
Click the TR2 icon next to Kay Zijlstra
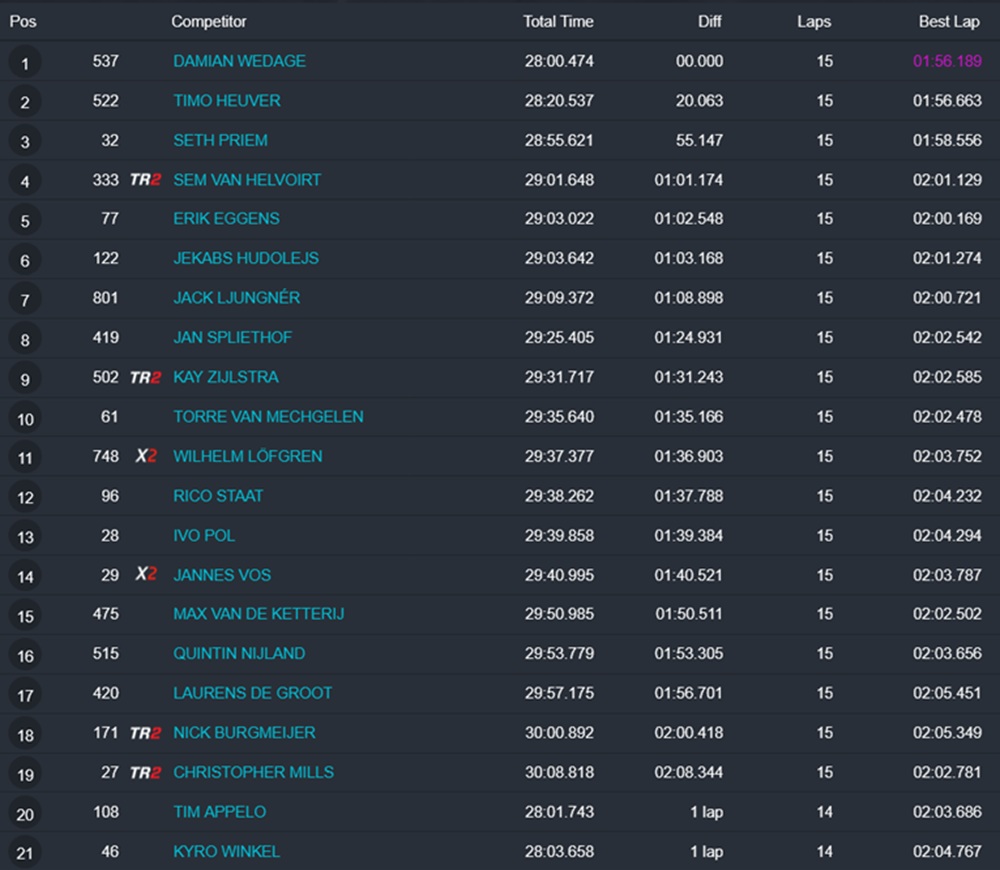(145, 377)
